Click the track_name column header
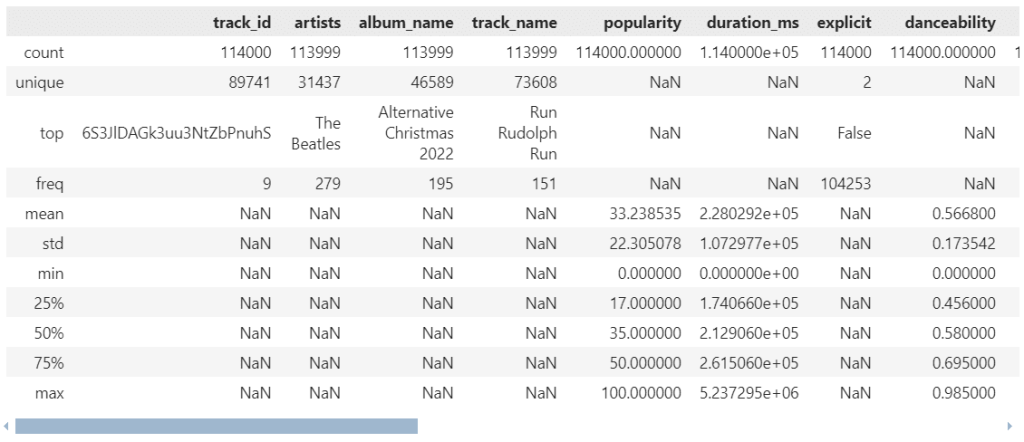The width and height of the screenshot is (1024, 442). (514, 22)
